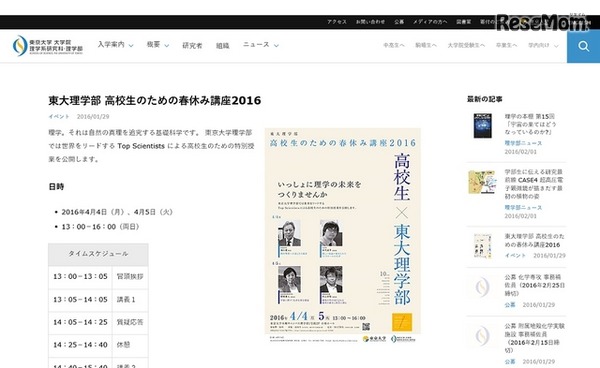The image size is (600, 368).
Task: Open the 公募 化学専攻 事務補佐員 article
Action: pyautogui.click(x=535, y=285)
